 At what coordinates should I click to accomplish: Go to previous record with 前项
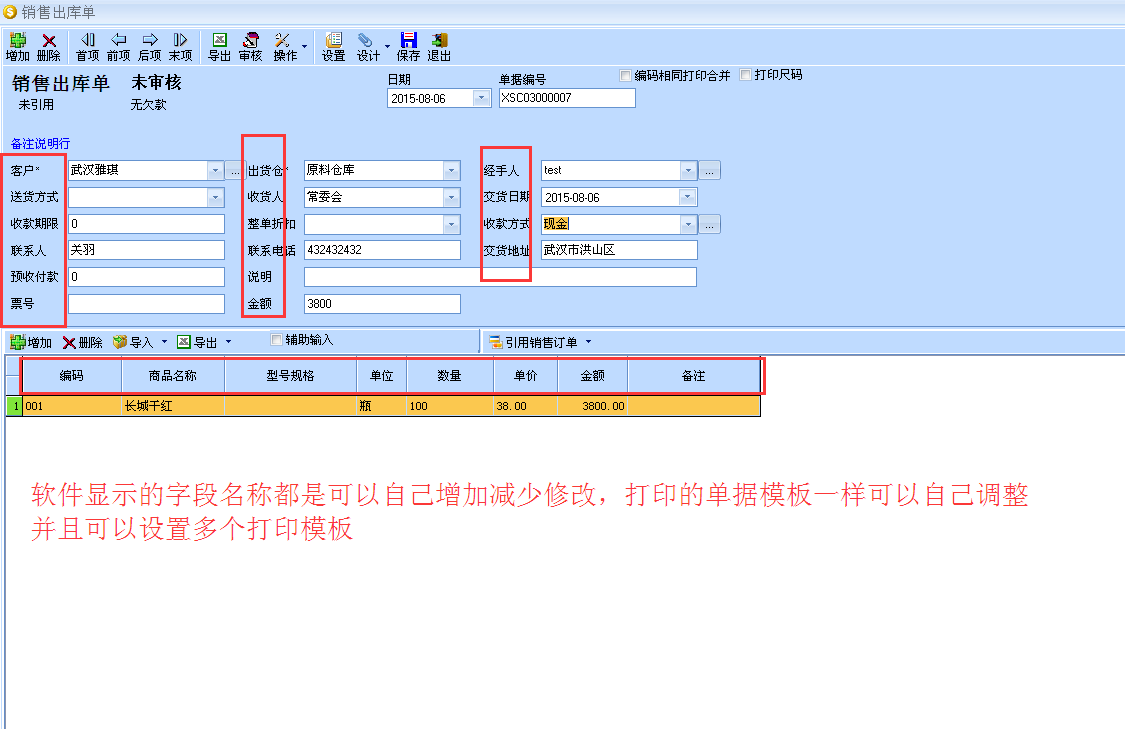point(118,47)
